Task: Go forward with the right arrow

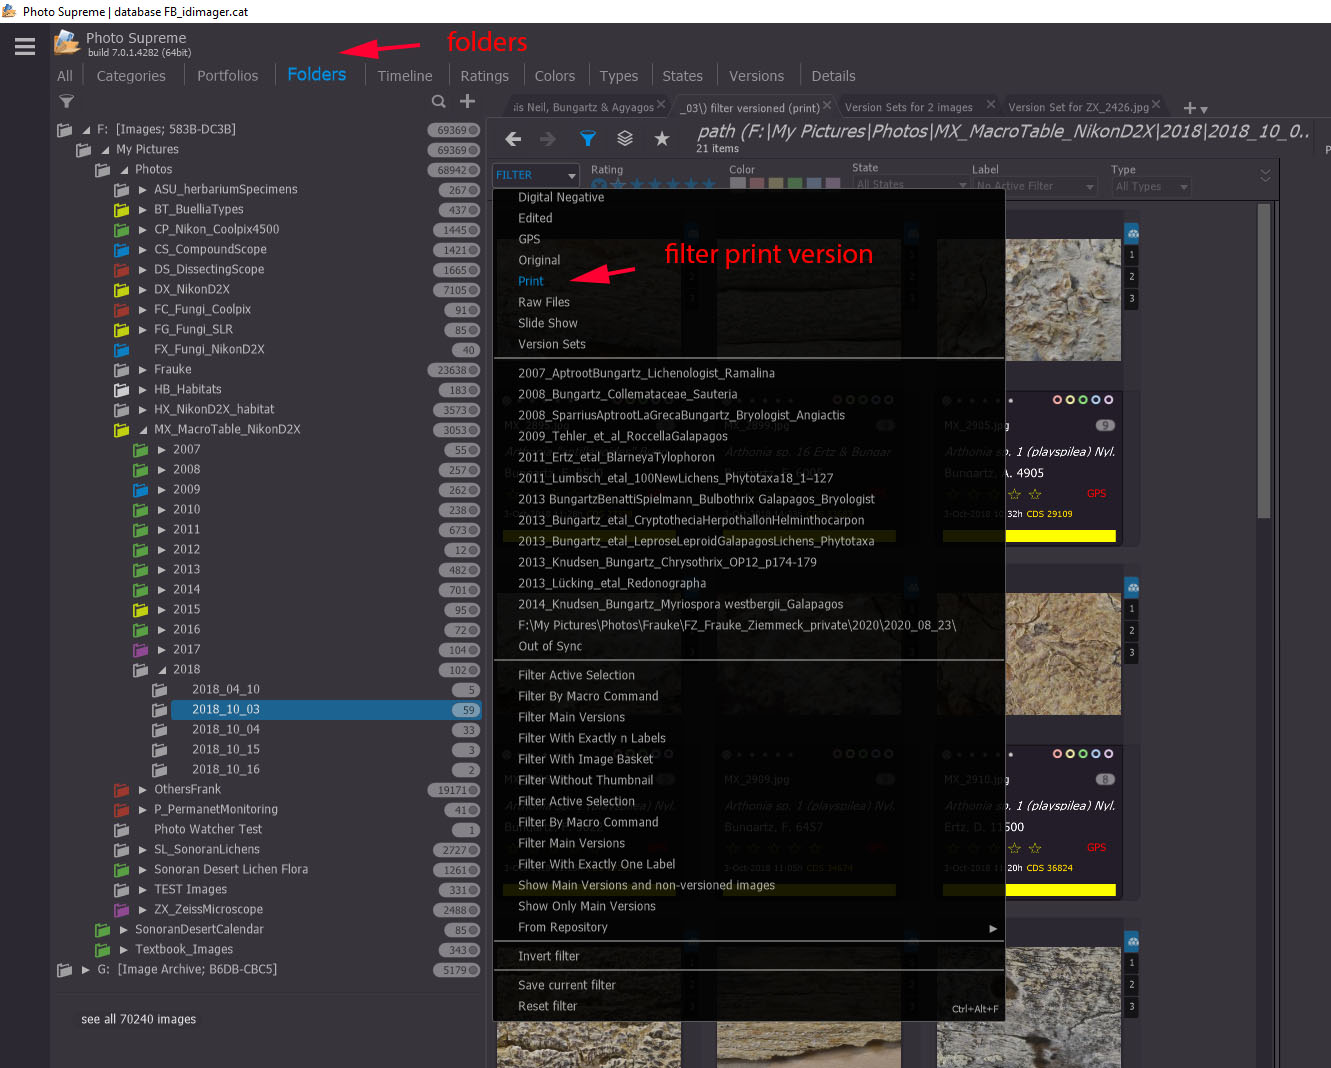Action: (x=547, y=139)
